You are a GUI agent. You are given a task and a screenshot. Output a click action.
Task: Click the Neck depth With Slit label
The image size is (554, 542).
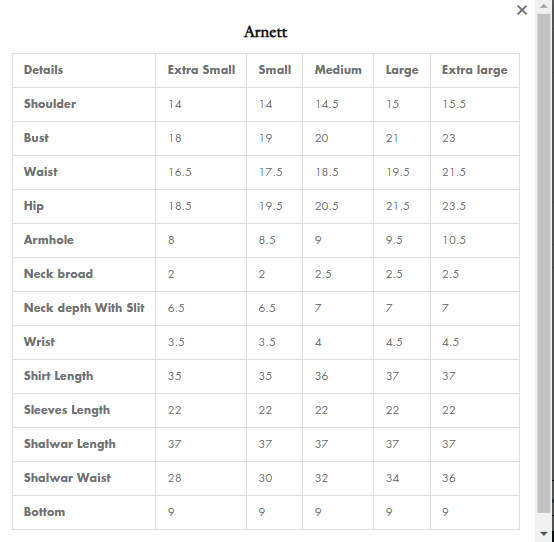pyautogui.click(x=84, y=308)
